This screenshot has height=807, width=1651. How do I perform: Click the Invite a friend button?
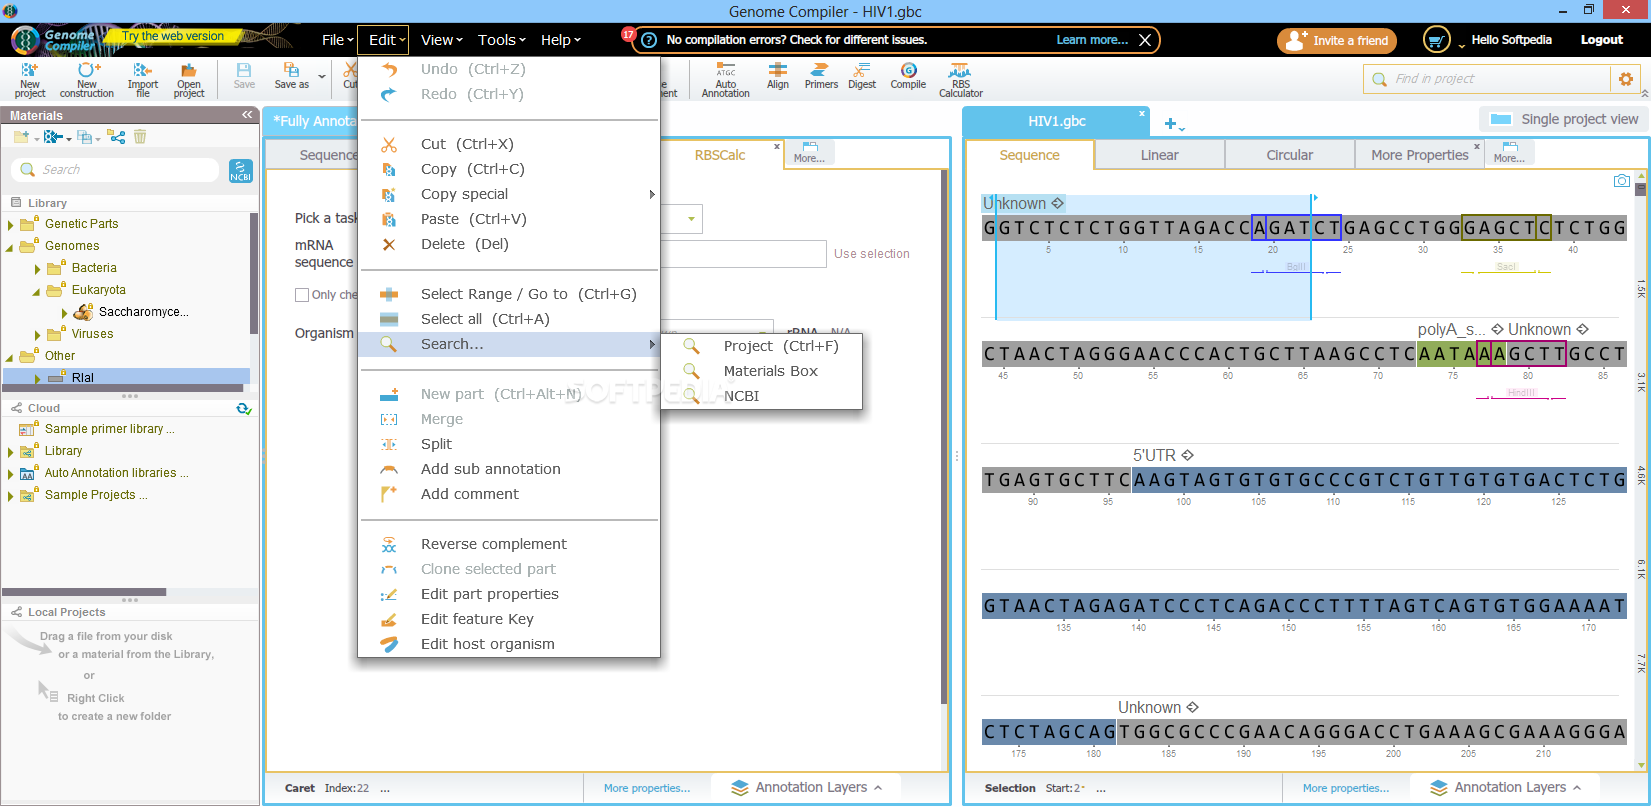[1337, 40]
